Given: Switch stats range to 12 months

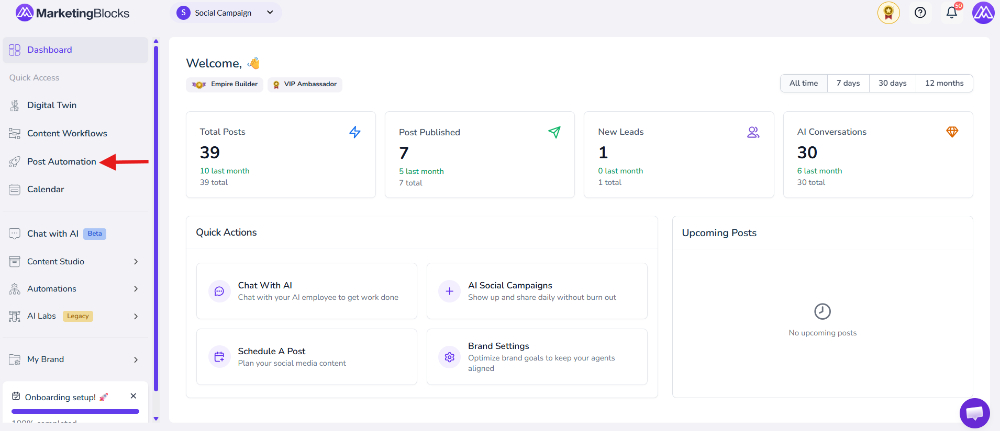Looking at the screenshot, I should (x=945, y=84).
